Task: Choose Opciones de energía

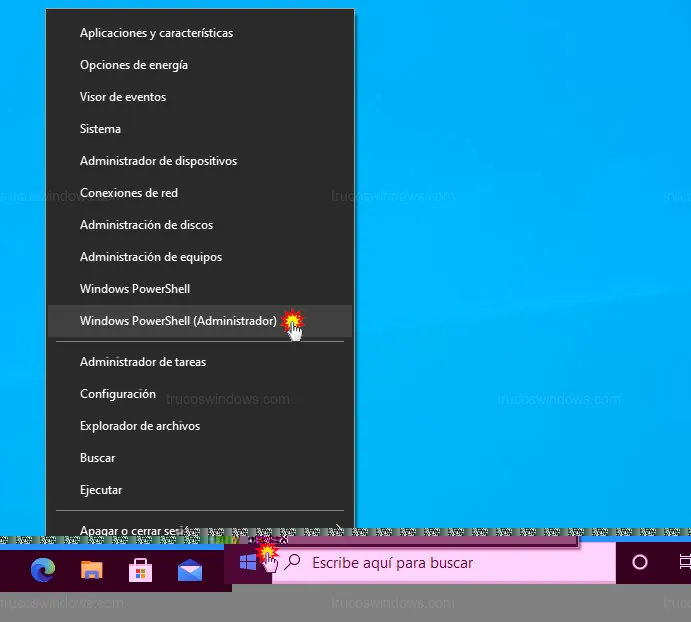Action: 134,65
